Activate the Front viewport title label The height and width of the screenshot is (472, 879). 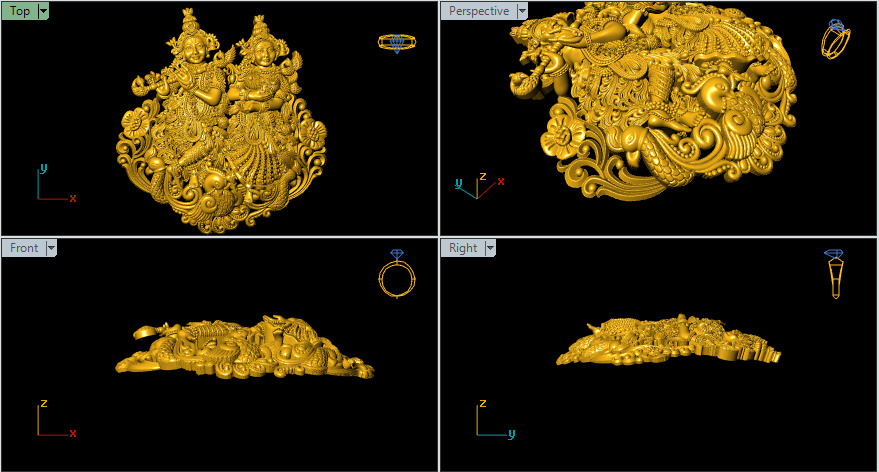click(x=24, y=248)
